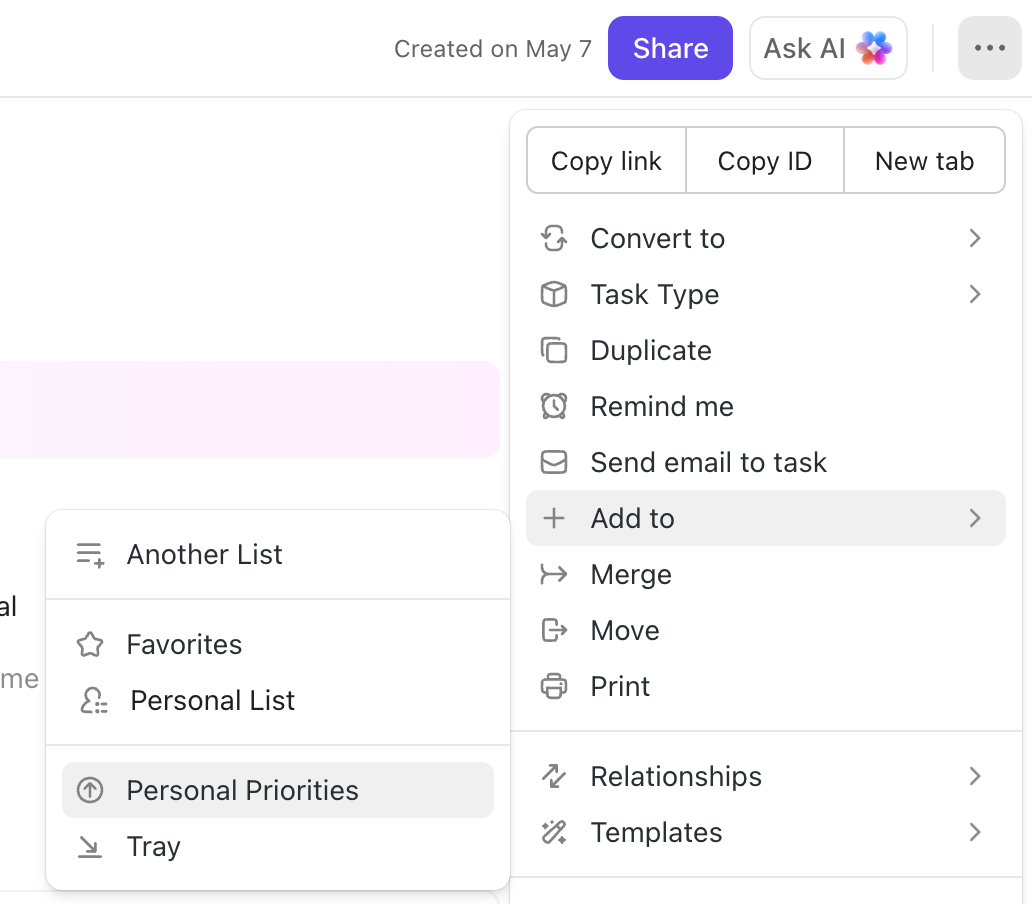The width and height of the screenshot is (1032, 904).
Task: Click the Print printer icon
Action: click(554, 686)
